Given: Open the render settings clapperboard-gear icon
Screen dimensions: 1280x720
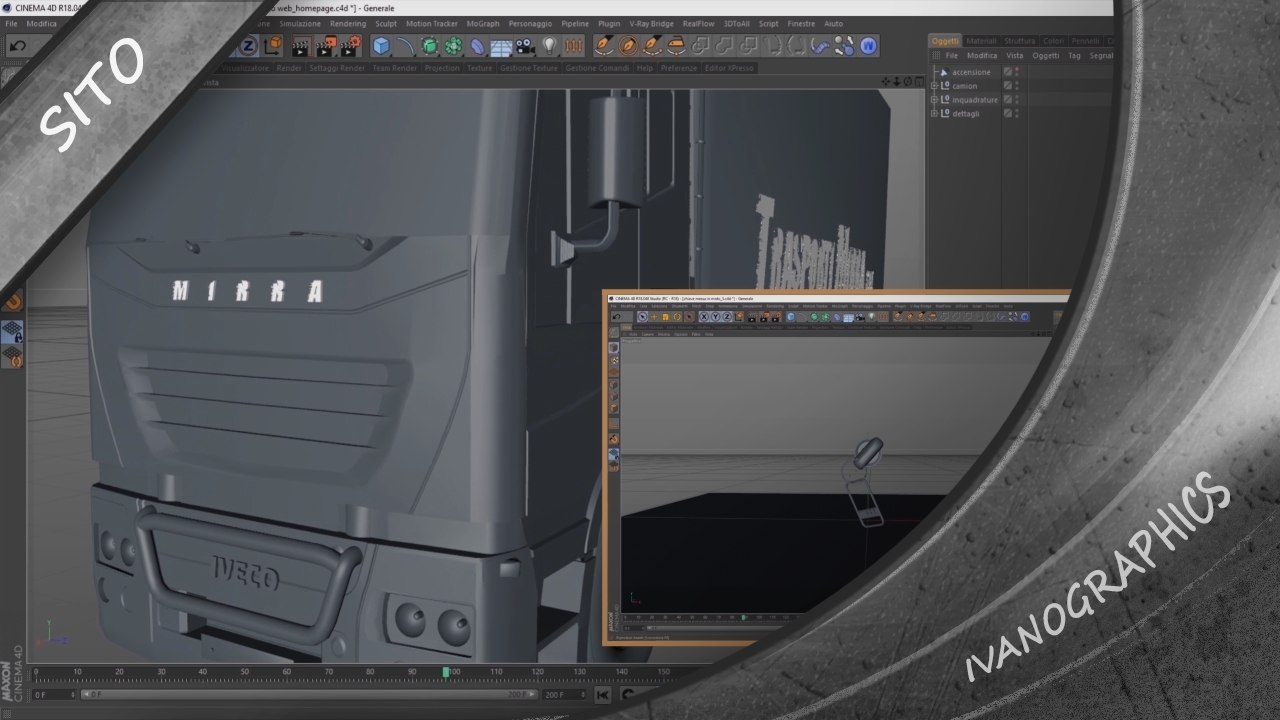Looking at the screenshot, I should coord(351,46).
